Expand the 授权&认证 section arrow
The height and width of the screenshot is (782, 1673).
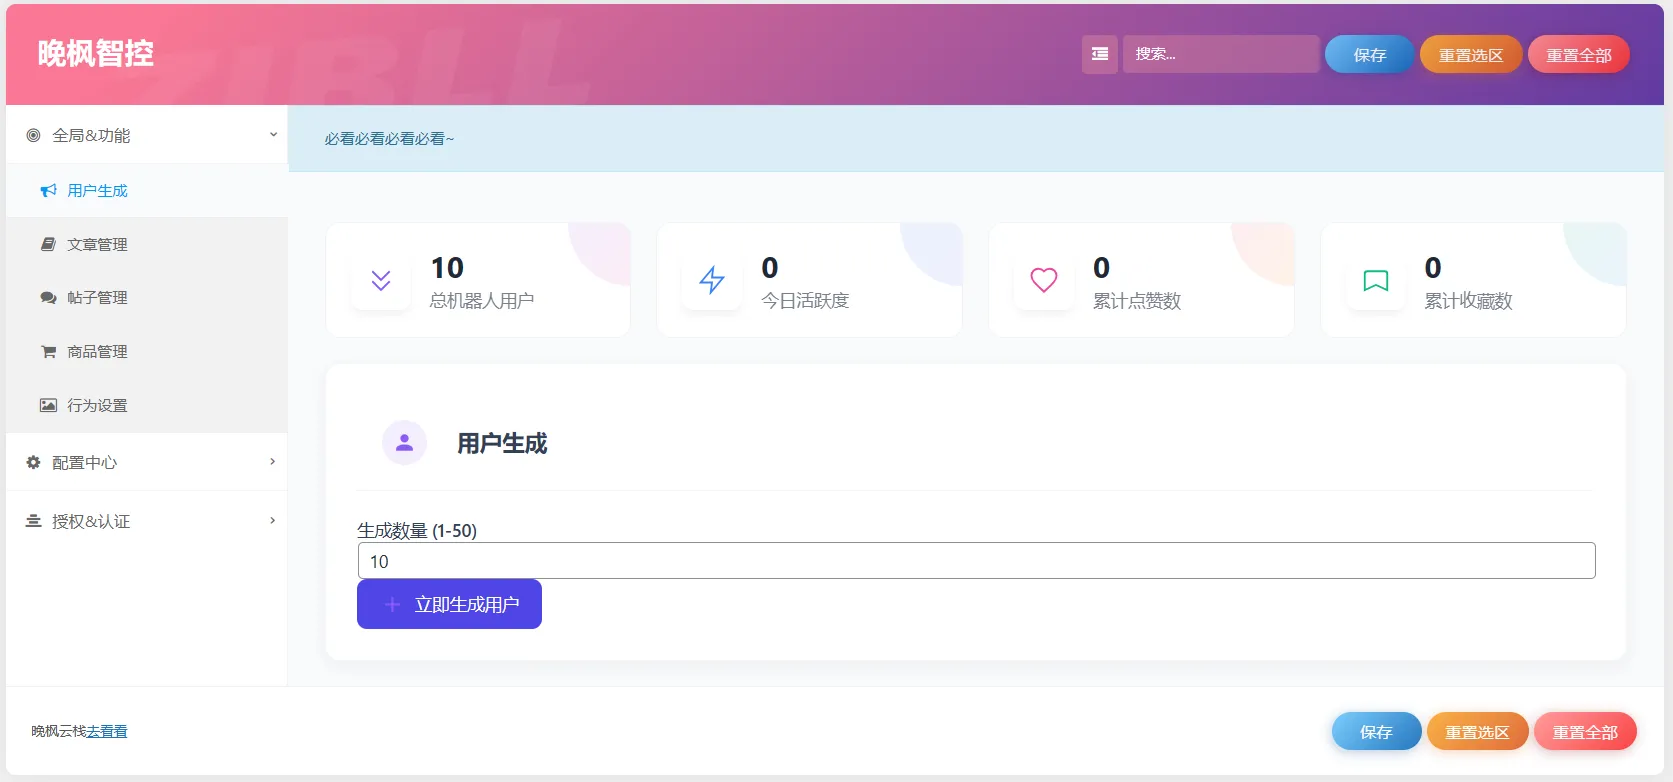click(273, 521)
